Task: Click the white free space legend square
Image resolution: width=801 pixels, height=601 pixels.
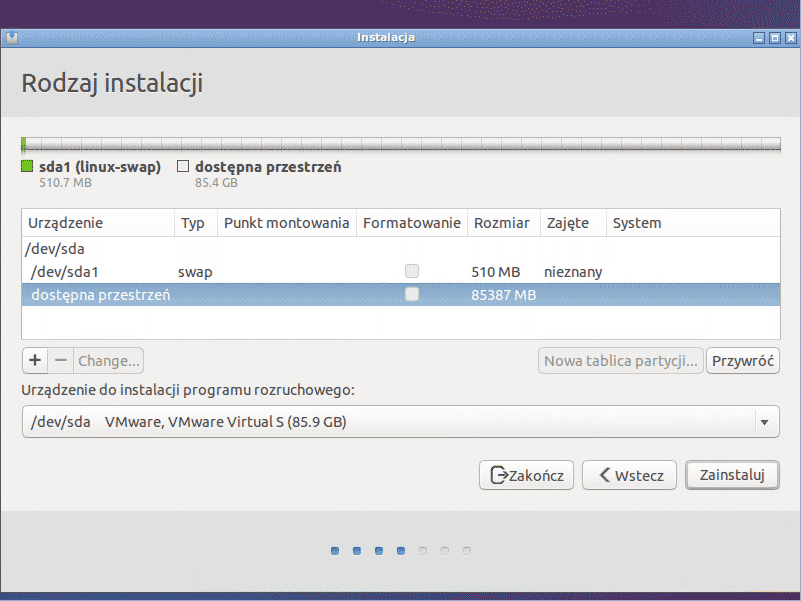Action: click(x=183, y=167)
